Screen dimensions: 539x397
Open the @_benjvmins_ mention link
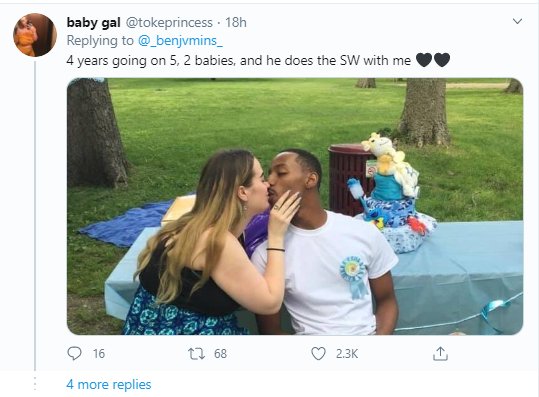pos(180,41)
